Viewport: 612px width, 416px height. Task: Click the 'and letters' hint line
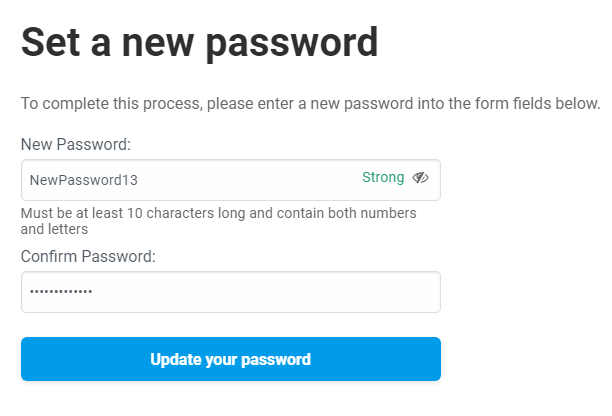click(54, 229)
